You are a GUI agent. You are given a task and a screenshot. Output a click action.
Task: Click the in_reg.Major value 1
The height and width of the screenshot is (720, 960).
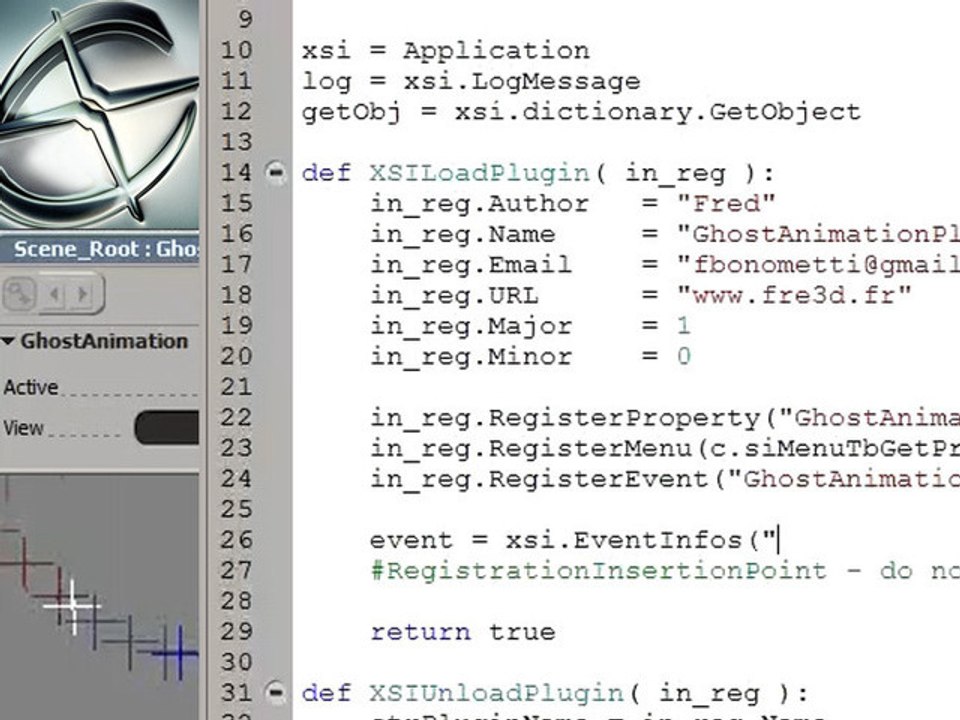click(684, 326)
